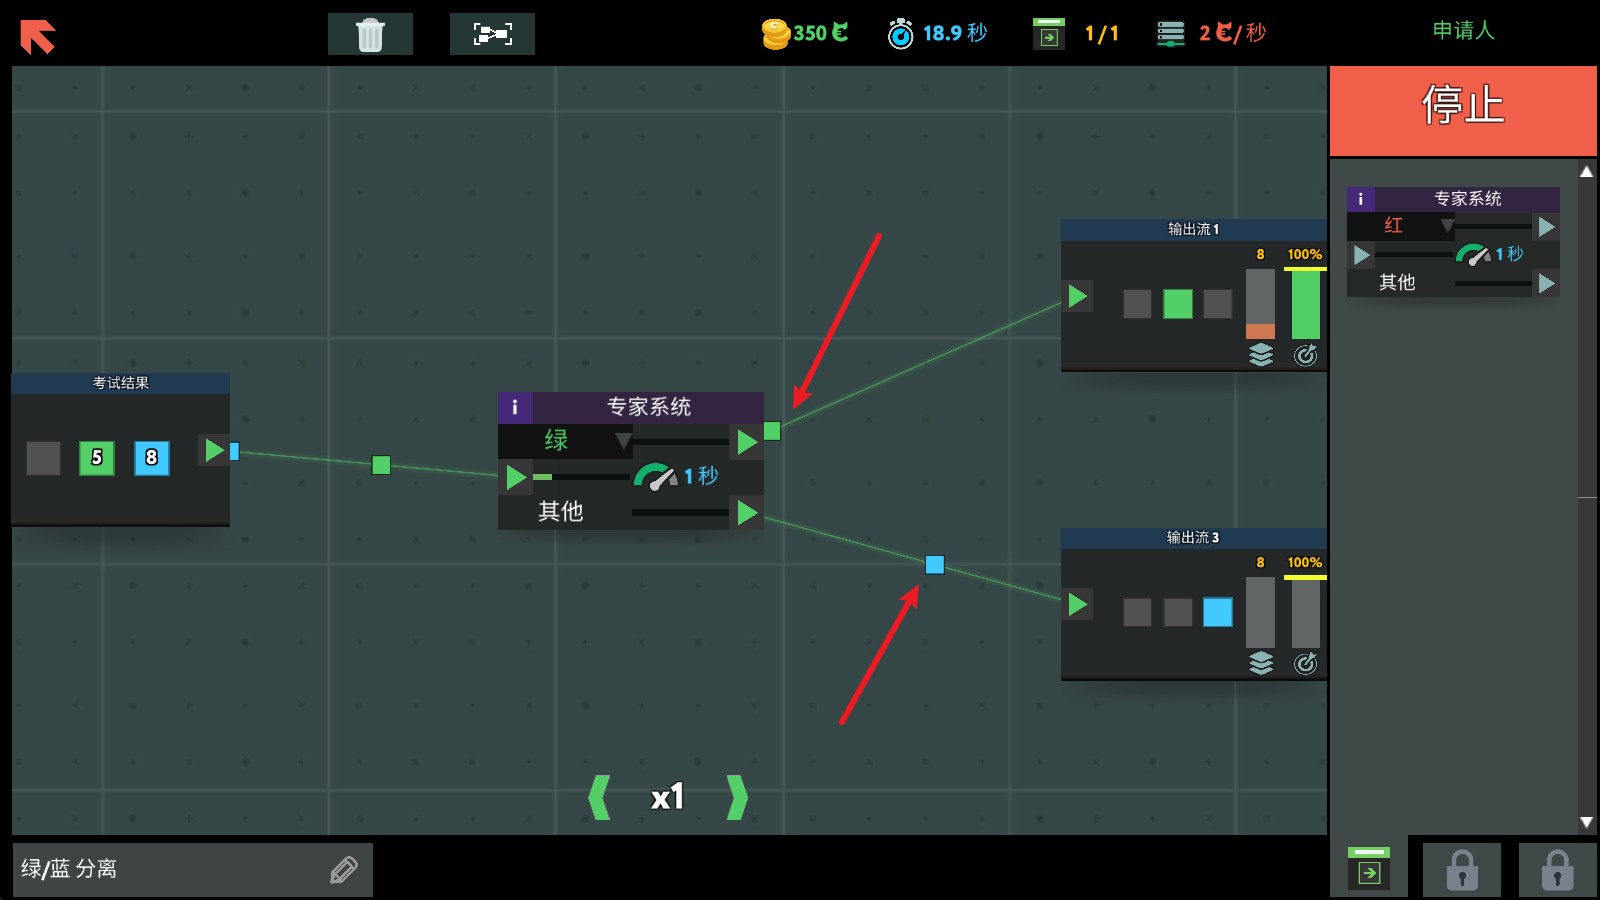This screenshot has height=900, width=1600.
Task: Decrease simulation speed with left chevron
Action: (x=600, y=797)
